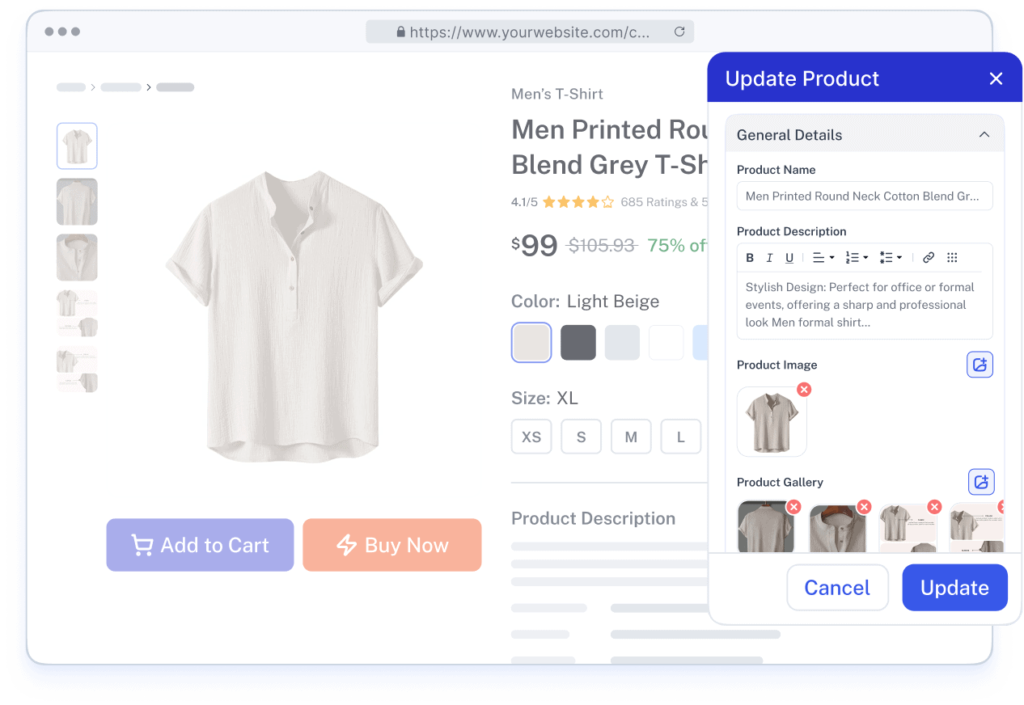Select the dark grey color swatch

[578, 342]
